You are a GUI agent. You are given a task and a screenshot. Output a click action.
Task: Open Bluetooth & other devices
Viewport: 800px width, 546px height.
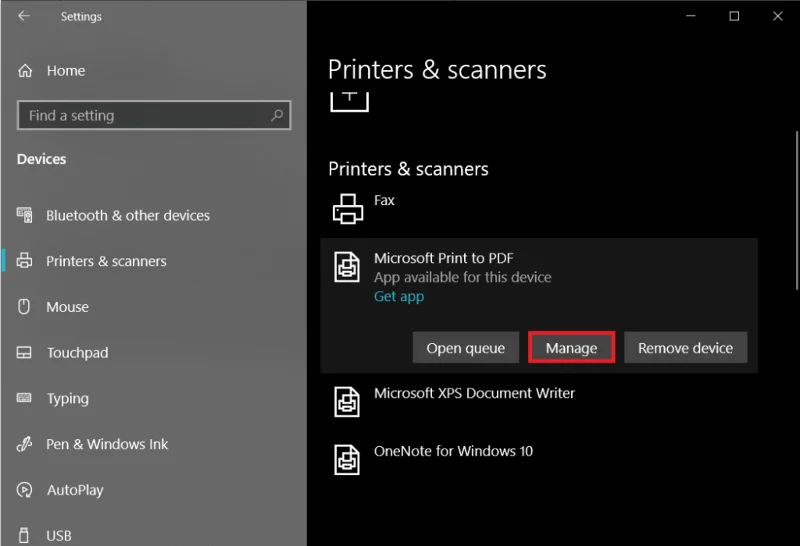click(x=128, y=215)
